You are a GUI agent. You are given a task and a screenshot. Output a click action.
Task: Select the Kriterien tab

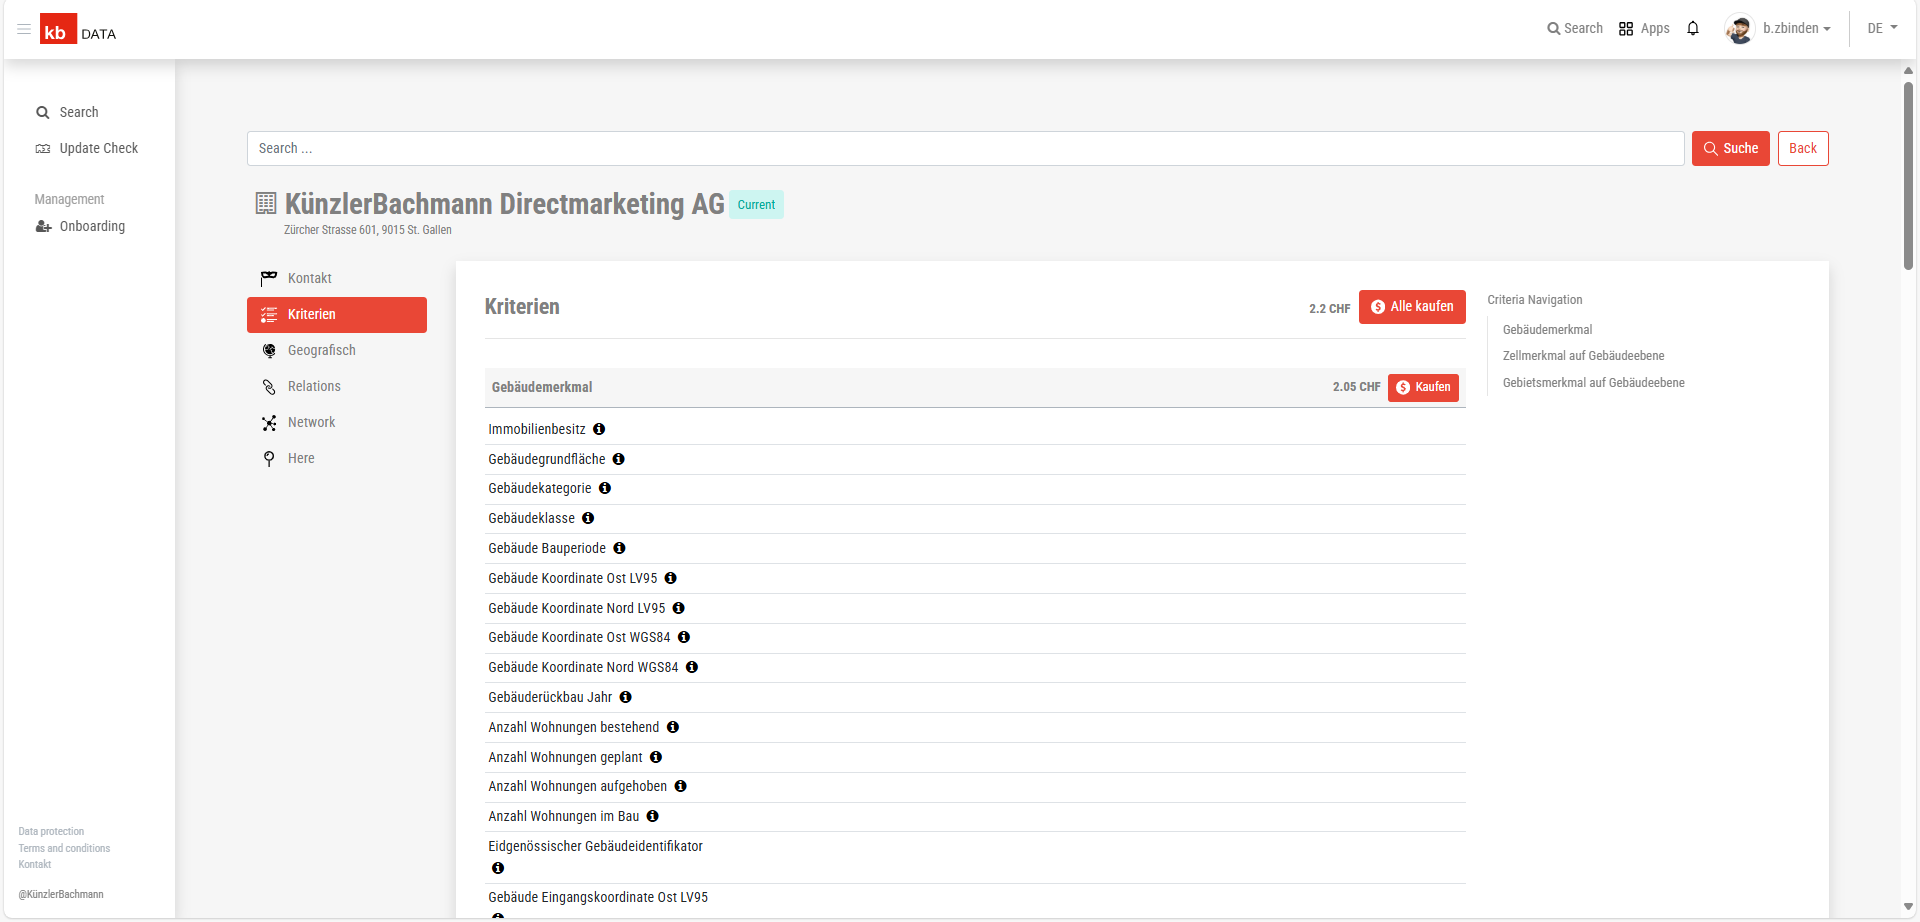coord(337,314)
